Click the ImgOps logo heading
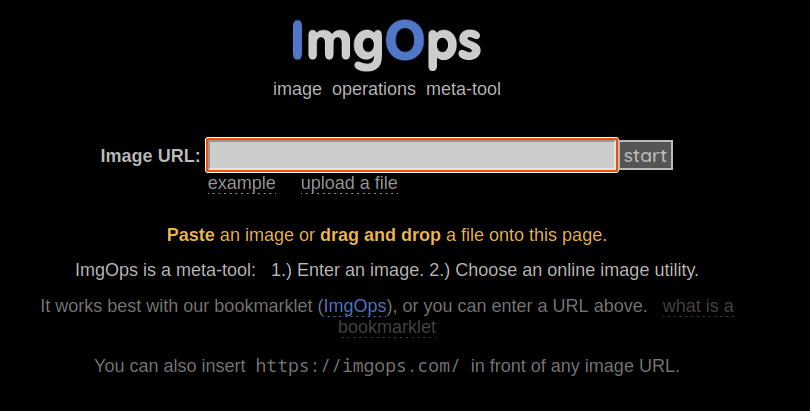 [386, 41]
